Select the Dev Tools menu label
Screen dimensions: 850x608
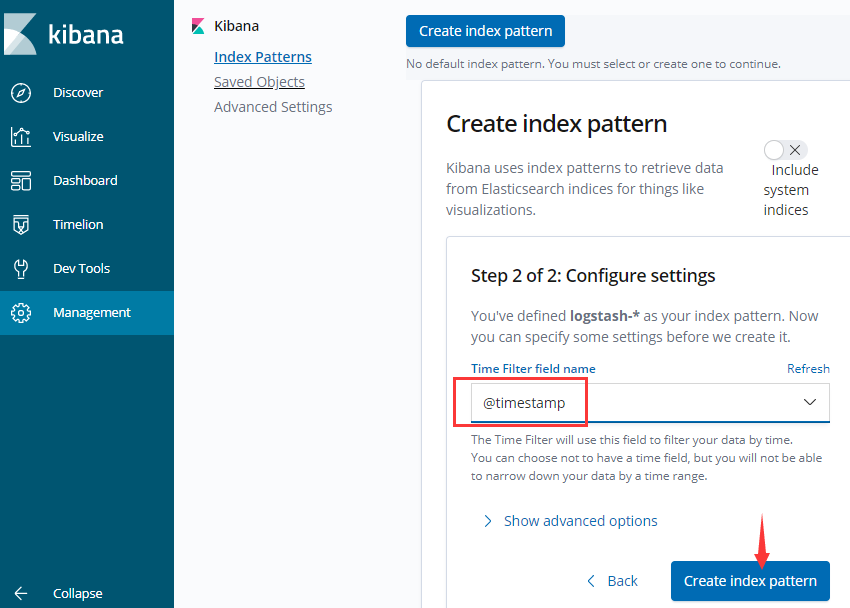pos(81,269)
